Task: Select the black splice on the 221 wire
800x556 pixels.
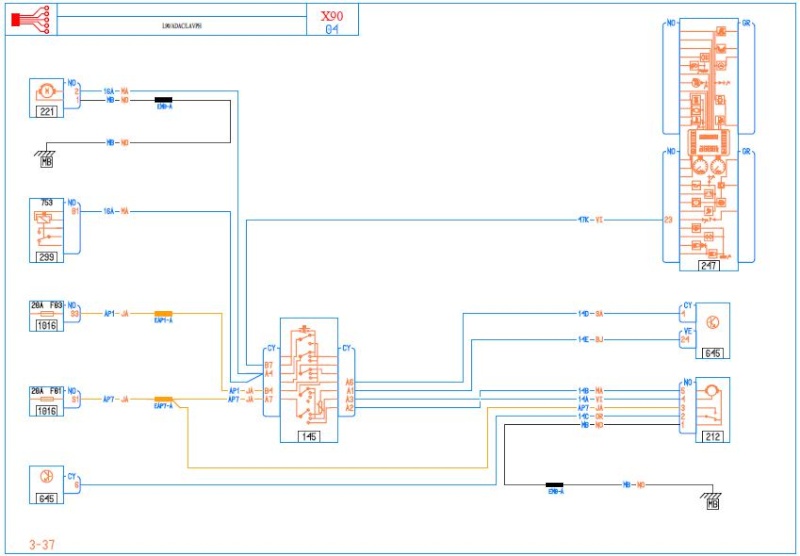Action: tap(163, 100)
